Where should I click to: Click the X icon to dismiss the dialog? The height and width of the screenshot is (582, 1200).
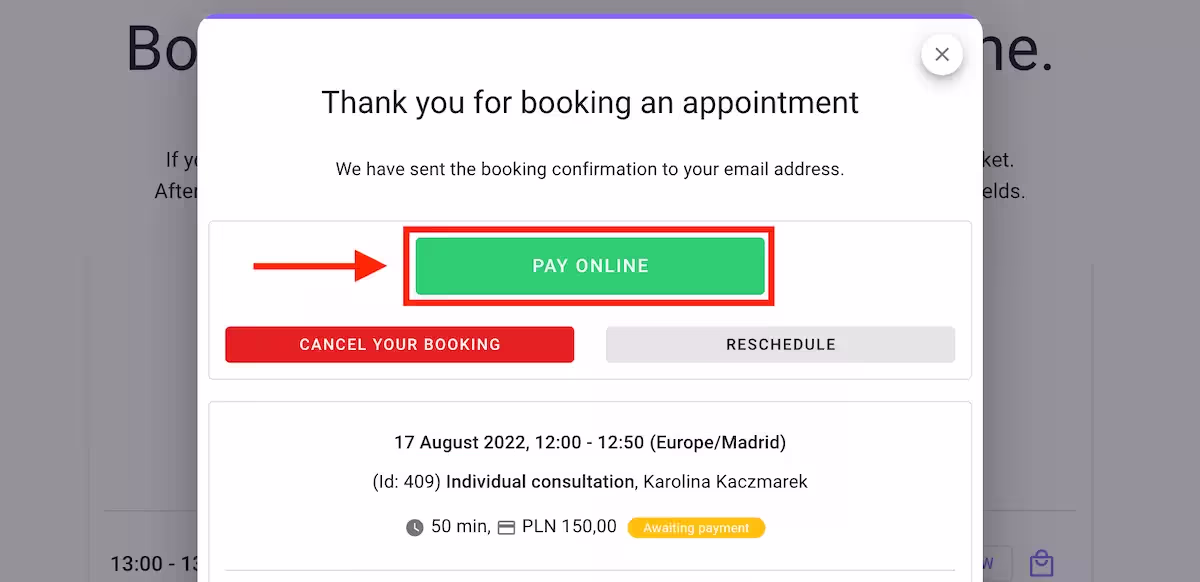pyautogui.click(x=941, y=55)
